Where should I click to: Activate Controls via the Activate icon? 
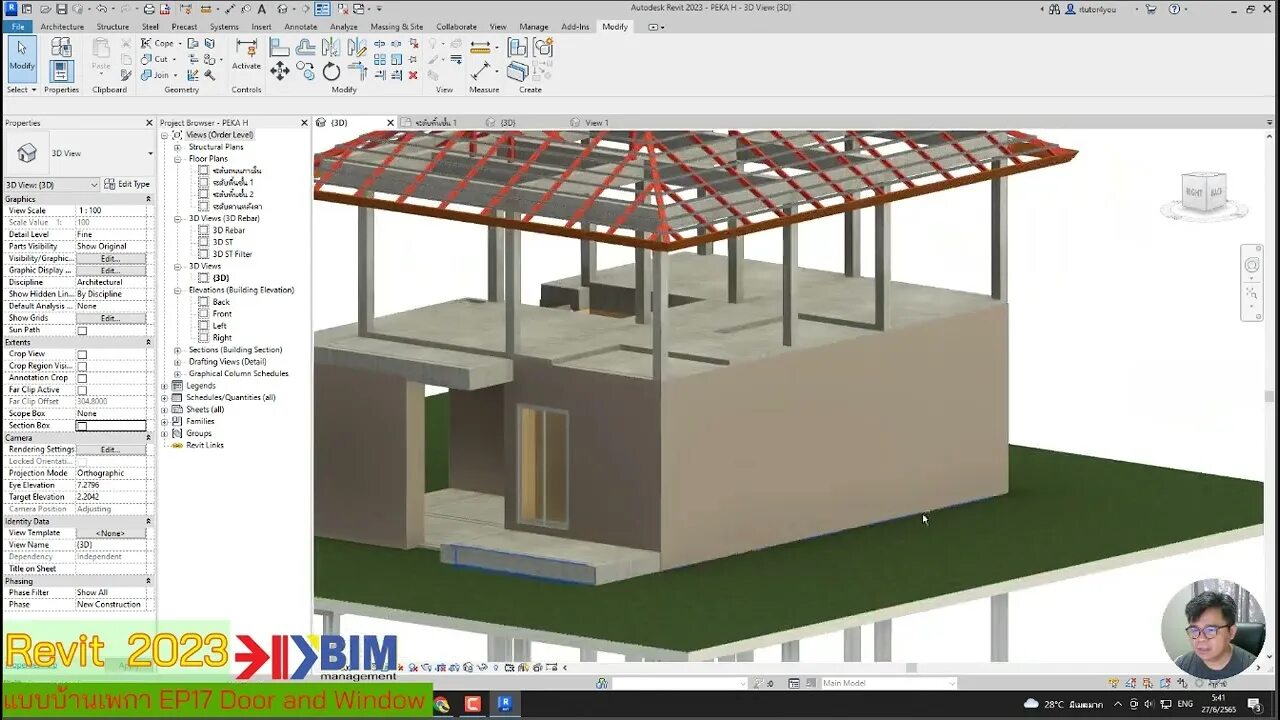point(246,53)
